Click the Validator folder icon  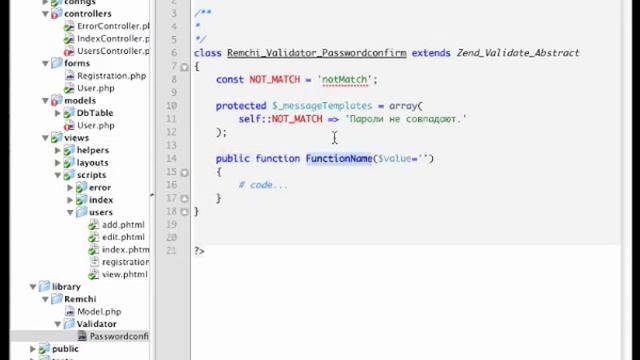click(69, 324)
